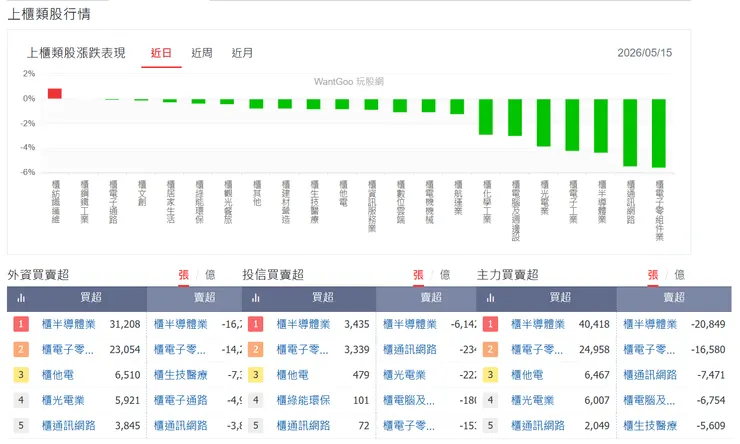The width and height of the screenshot is (740, 444).
Task: Click value 31,208 in 外資 買超
Action: coord(125,324)
